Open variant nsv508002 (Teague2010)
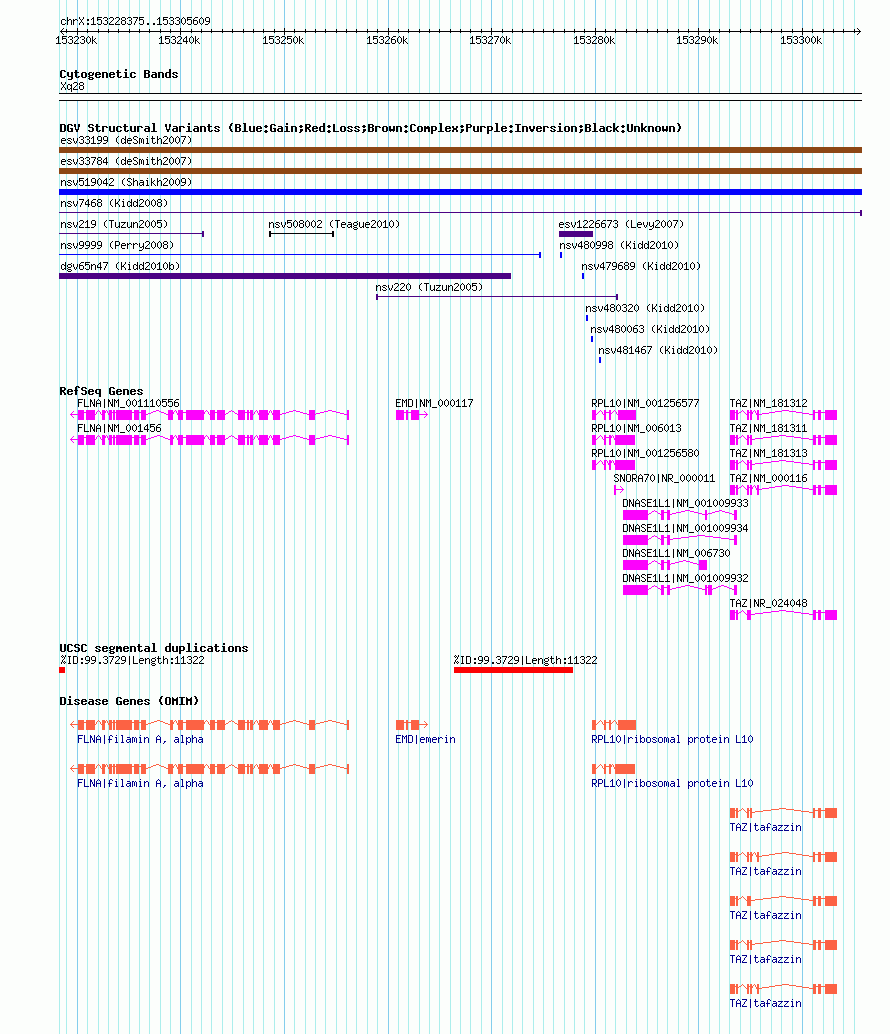 301,233
